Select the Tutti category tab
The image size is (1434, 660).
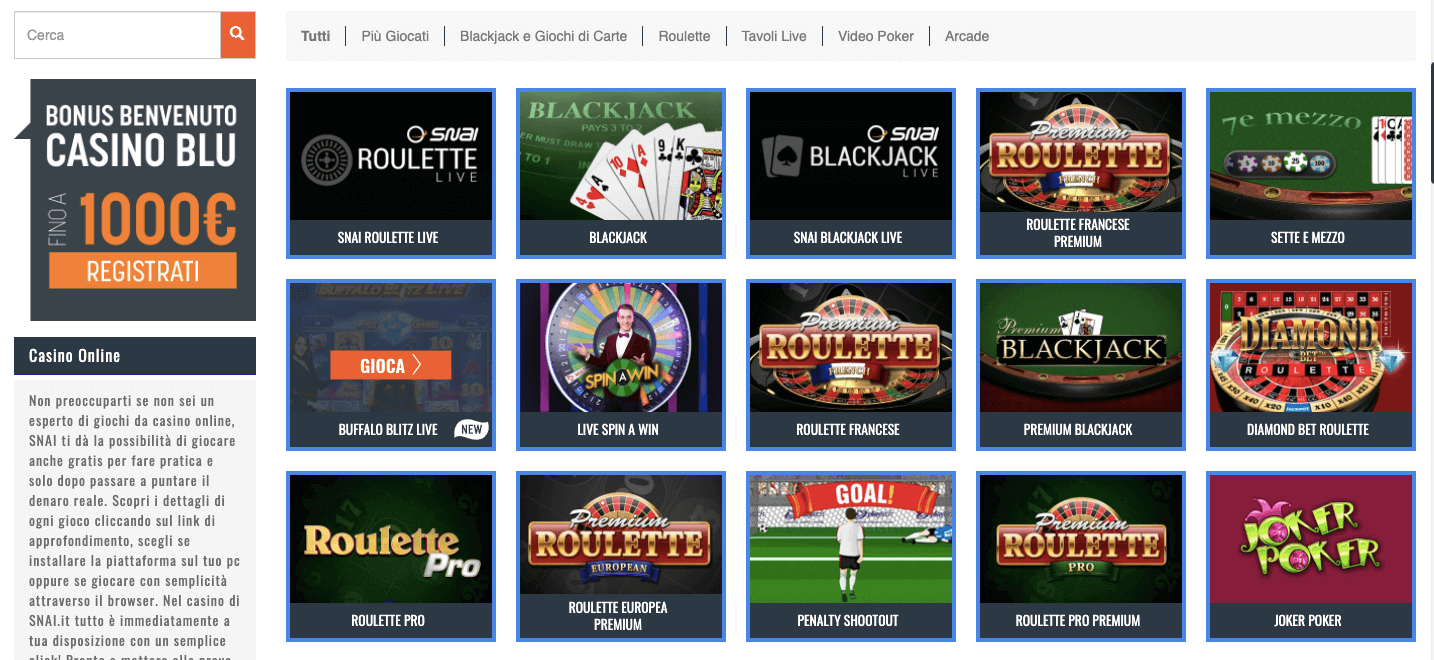point(315,36)
